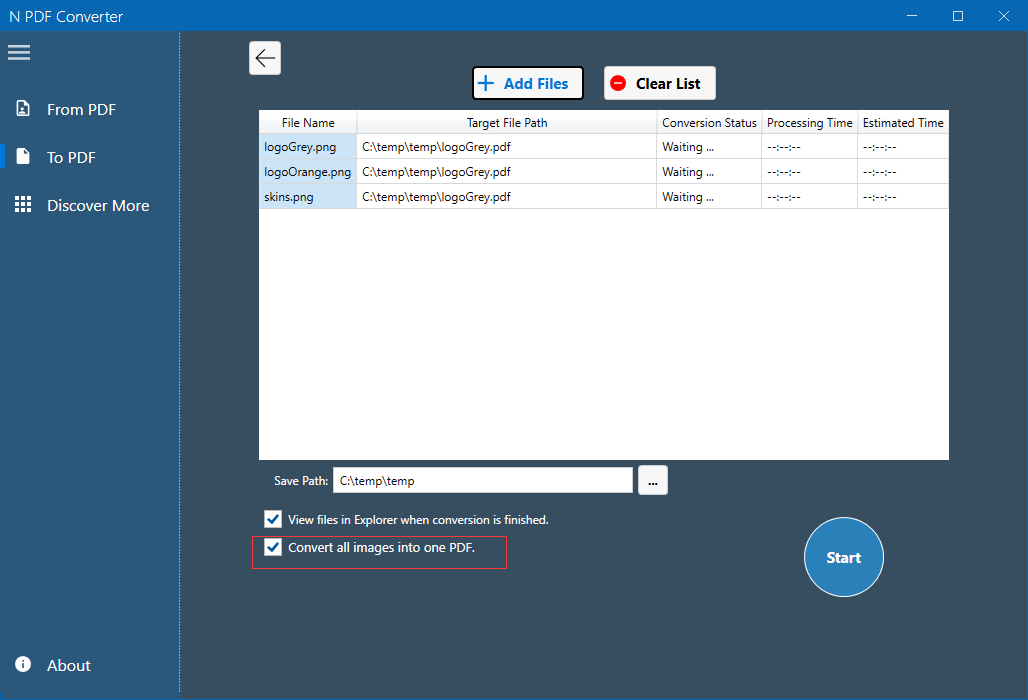Click Waiting status in logoOrange.png row
The width and height of the screenshot is (1028, 700).
[x=709, y=172]
